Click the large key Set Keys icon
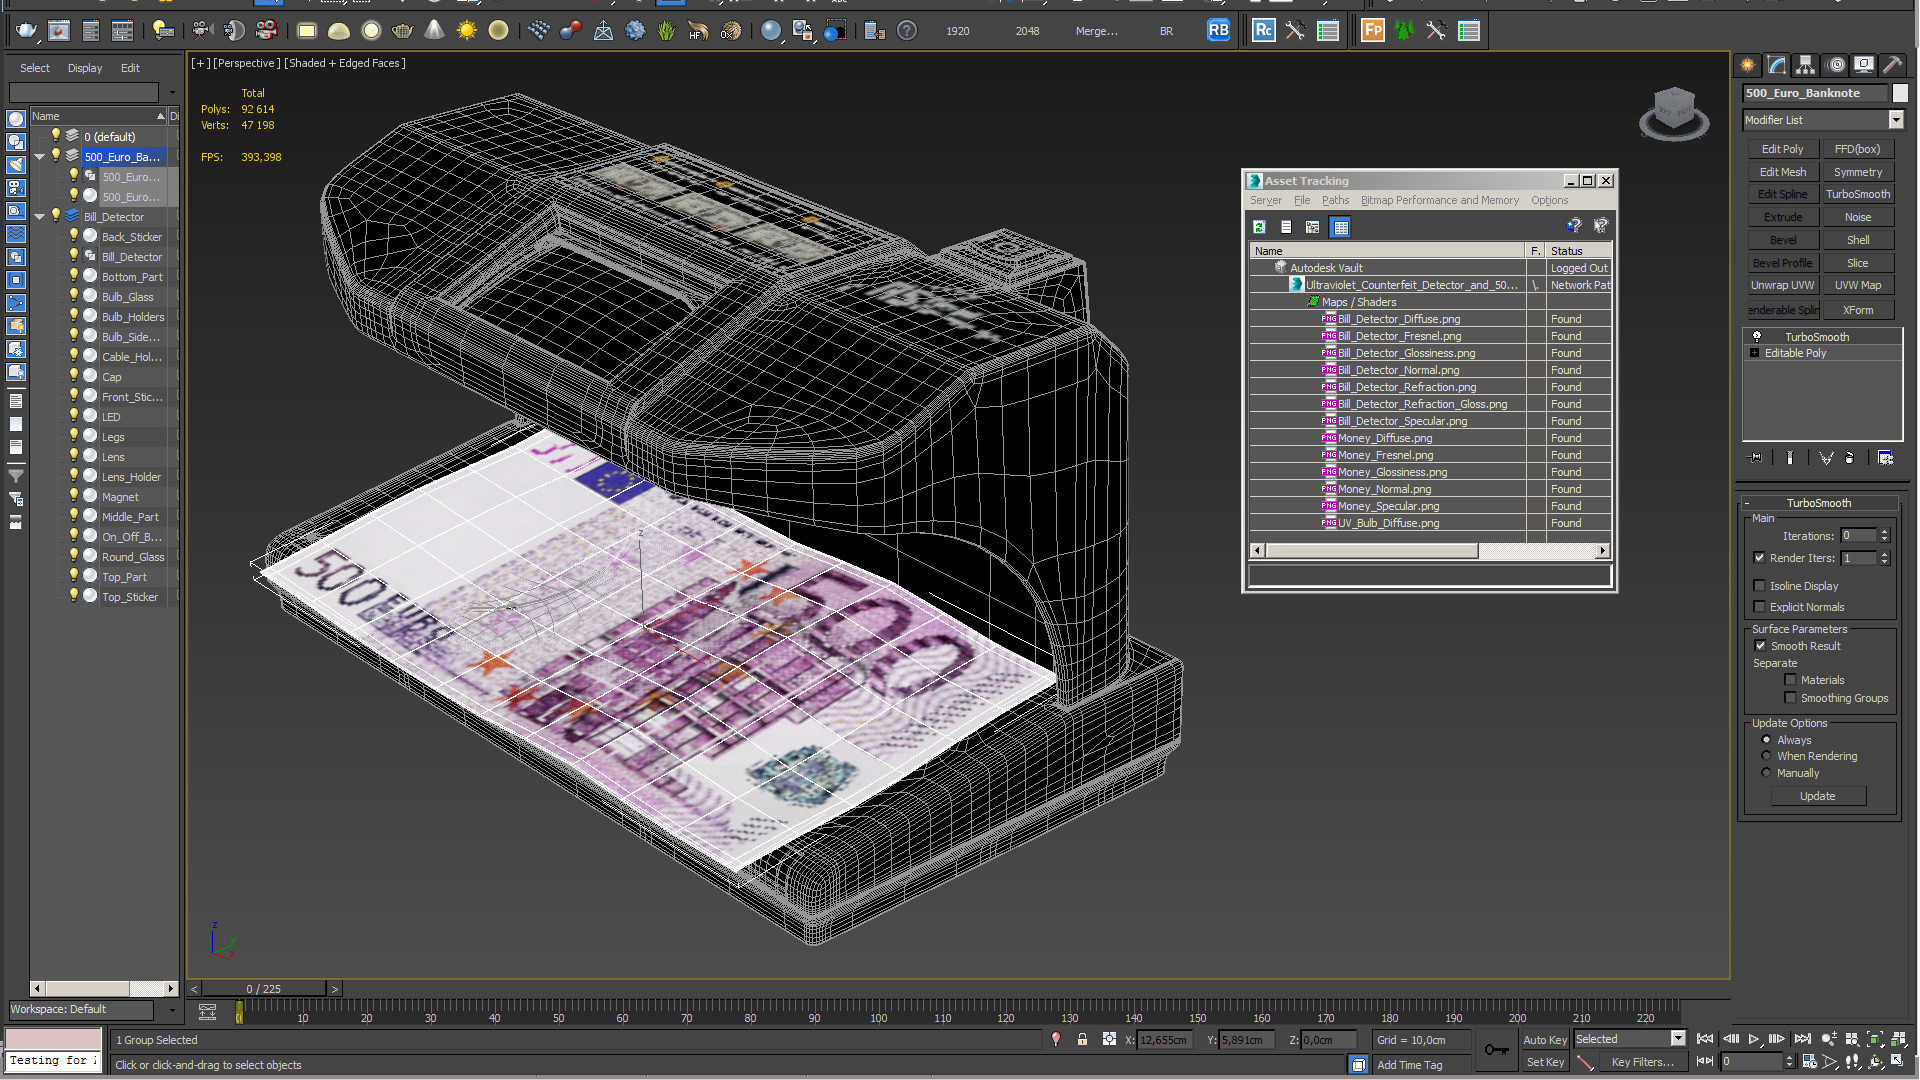1920x1080 pixels. 1497,1049
